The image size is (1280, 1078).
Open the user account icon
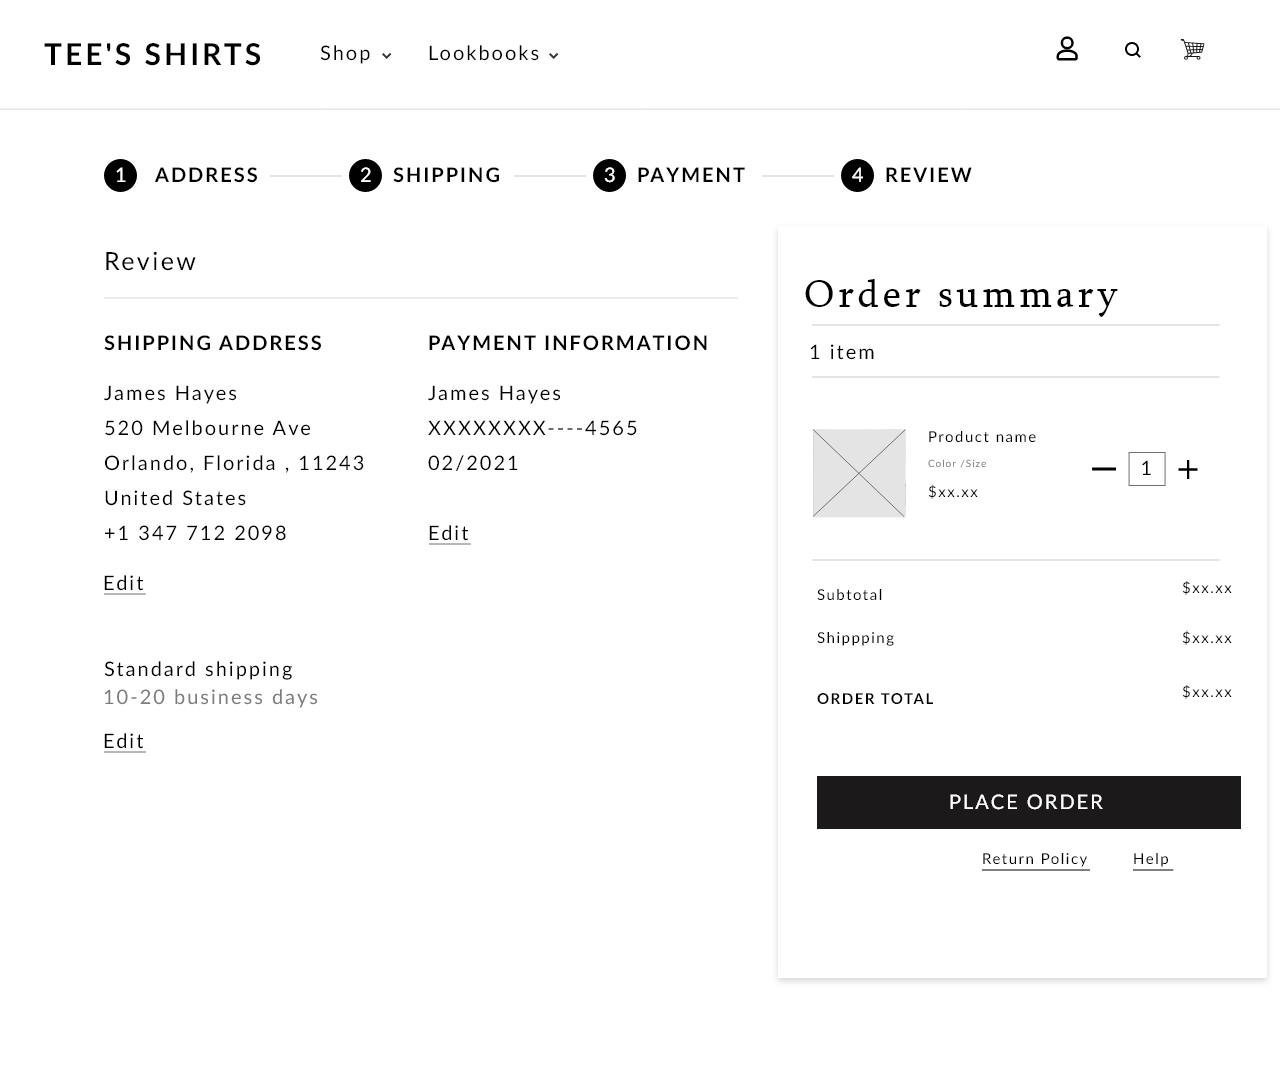coord(1067,49)
